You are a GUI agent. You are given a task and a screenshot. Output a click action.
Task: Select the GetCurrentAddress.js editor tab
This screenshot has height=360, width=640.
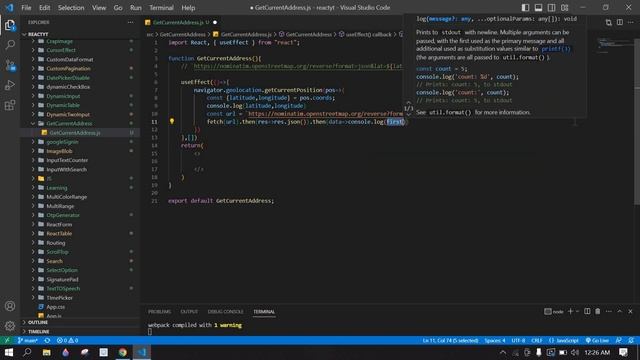(x=181, y=22)
